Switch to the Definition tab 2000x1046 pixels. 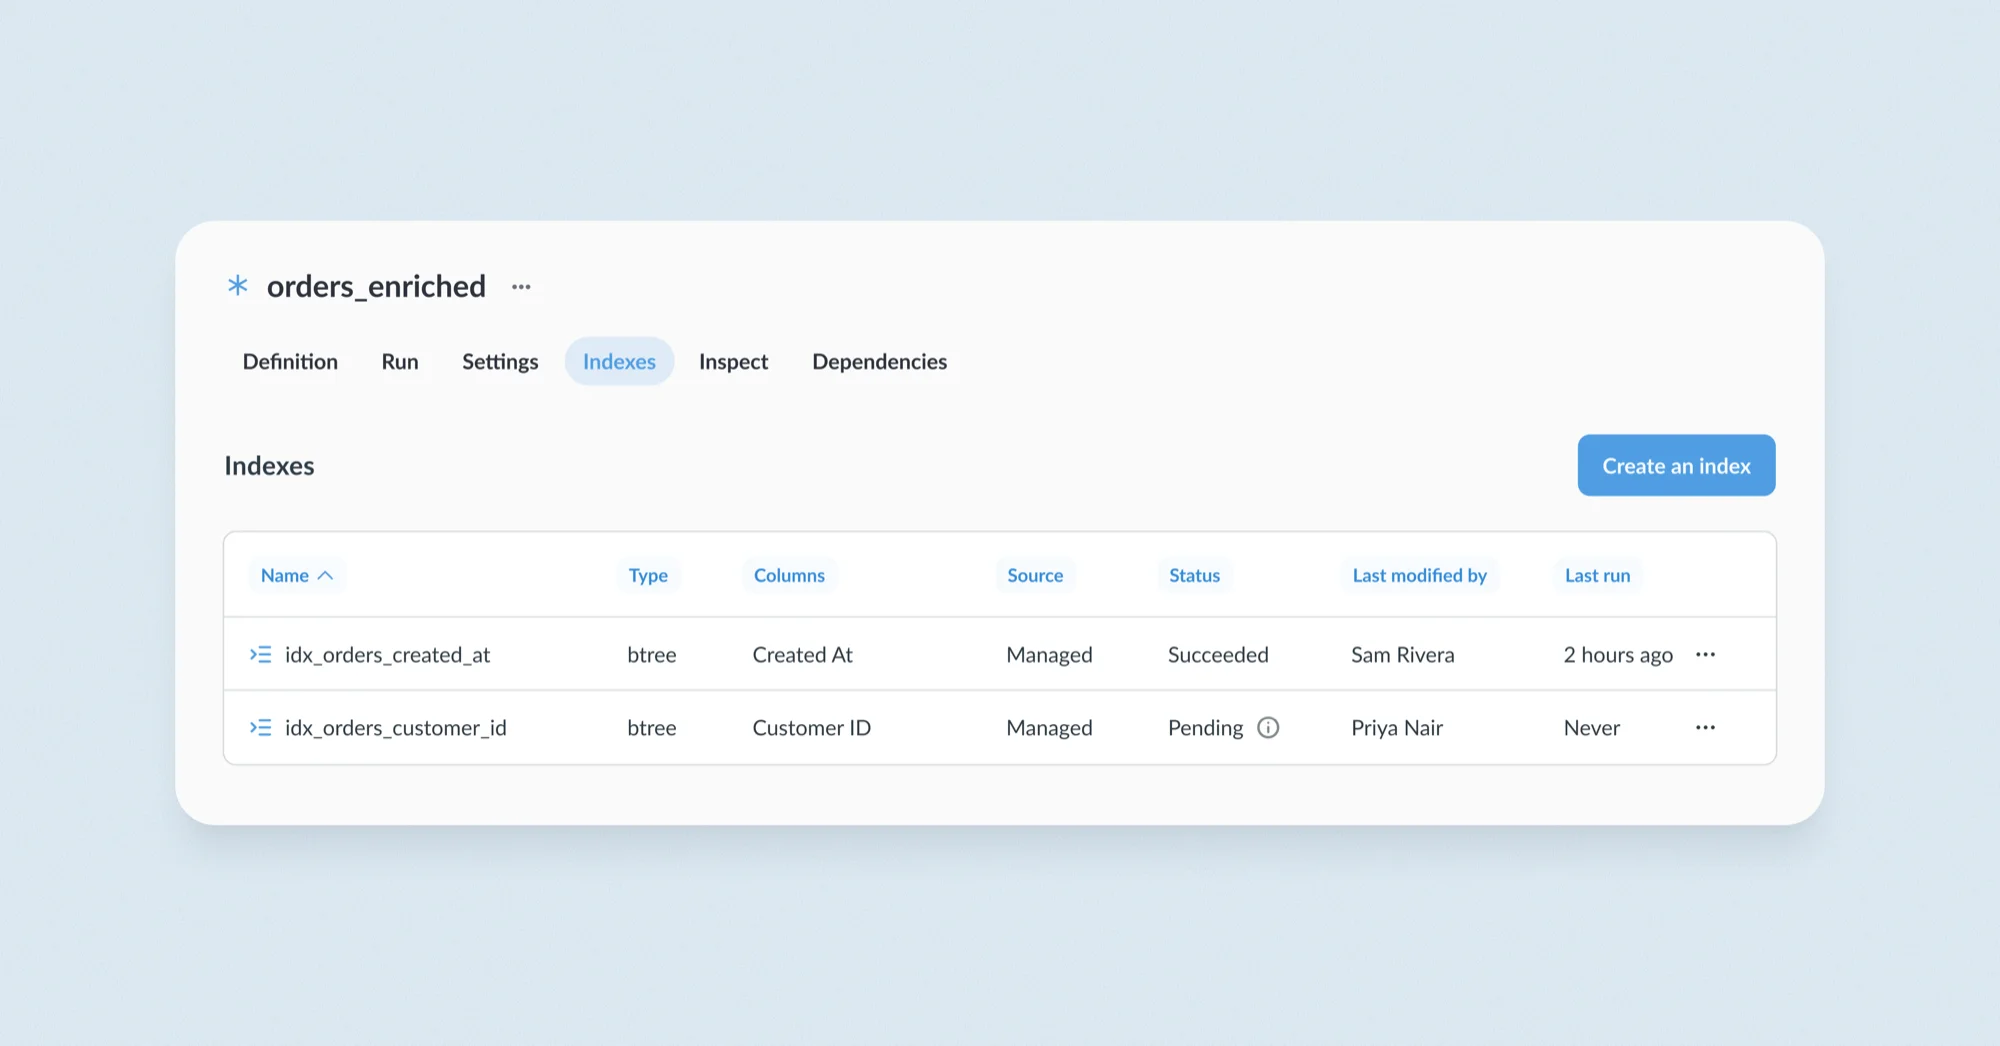click(290, 361)
